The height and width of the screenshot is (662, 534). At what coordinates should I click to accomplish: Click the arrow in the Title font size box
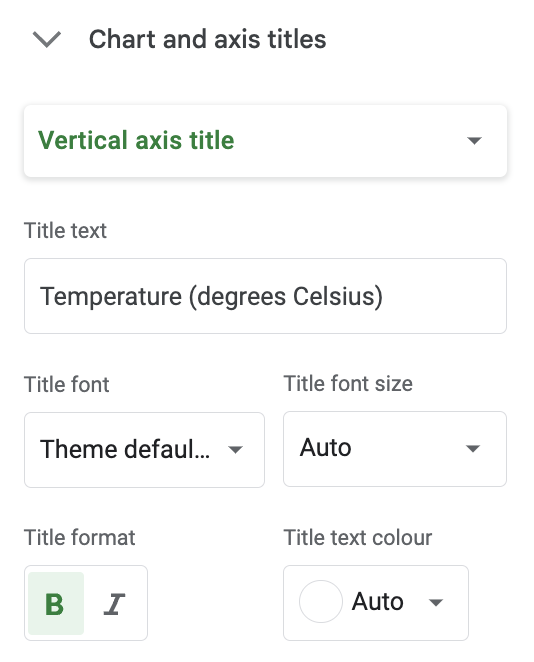(x=472, y=448)
